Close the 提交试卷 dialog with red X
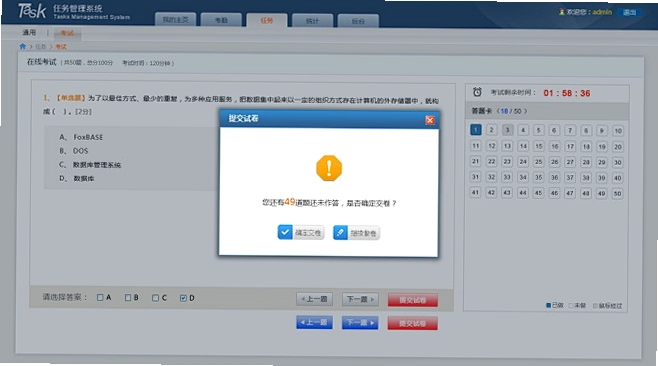 (x=430, y=120)
